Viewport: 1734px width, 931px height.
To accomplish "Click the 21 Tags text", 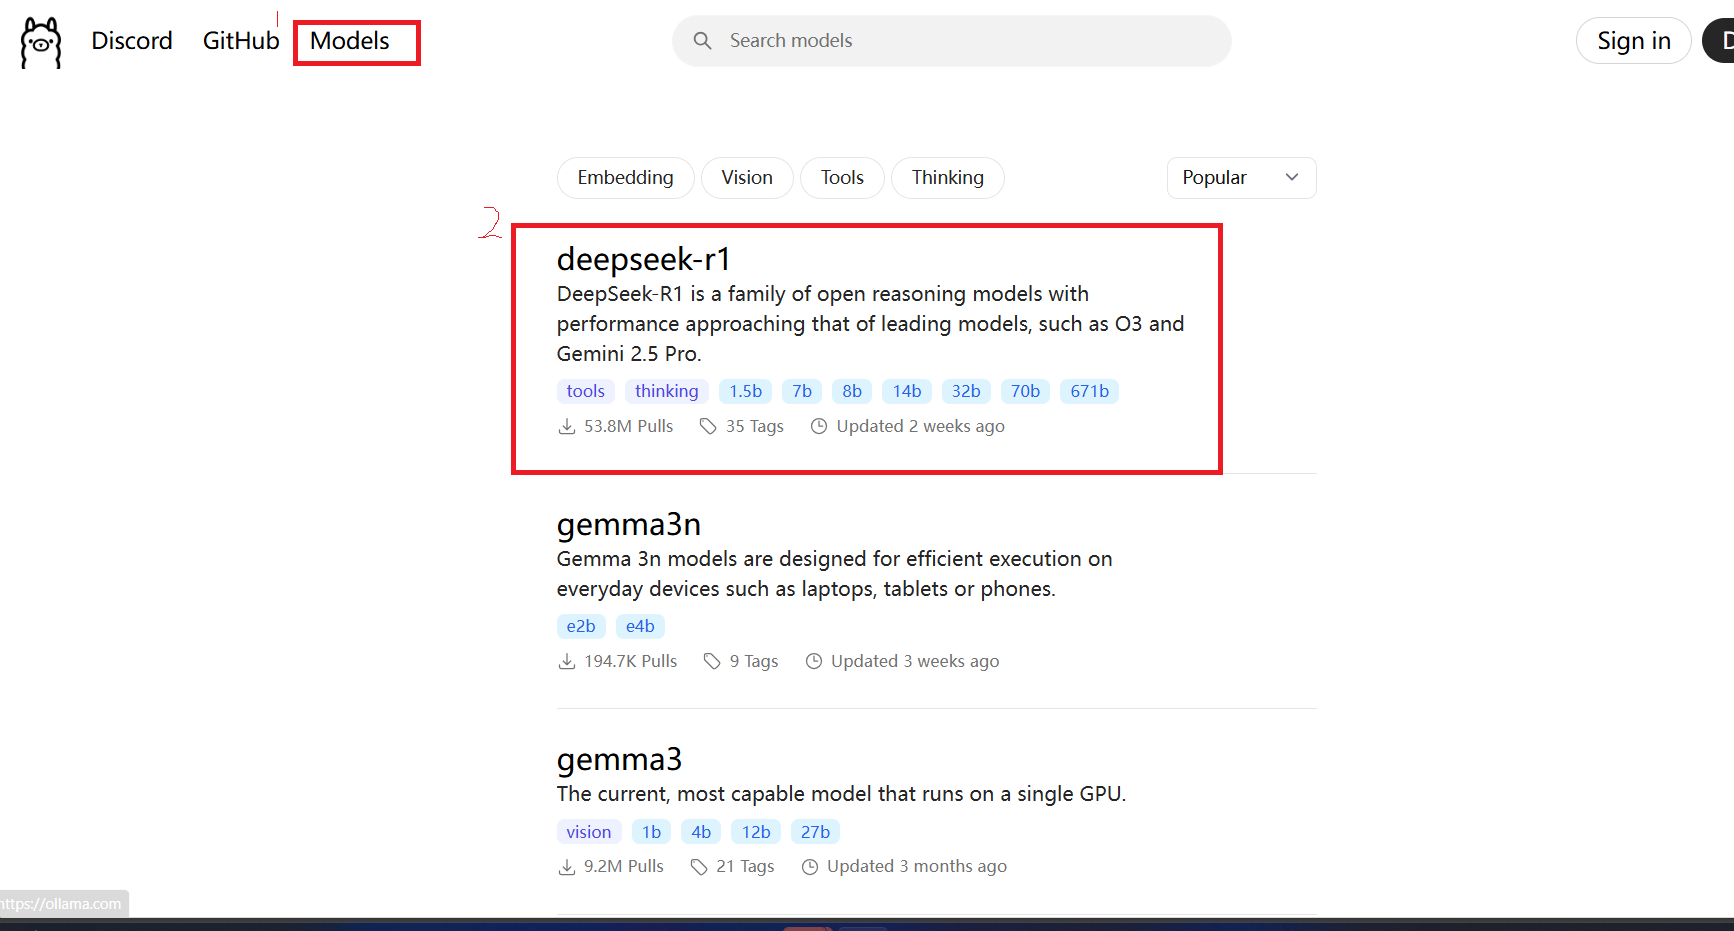I will tap(745, 866).
